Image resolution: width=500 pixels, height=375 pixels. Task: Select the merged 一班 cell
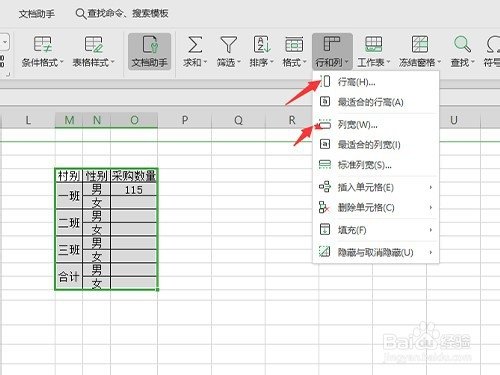click(x=69, y=196)
